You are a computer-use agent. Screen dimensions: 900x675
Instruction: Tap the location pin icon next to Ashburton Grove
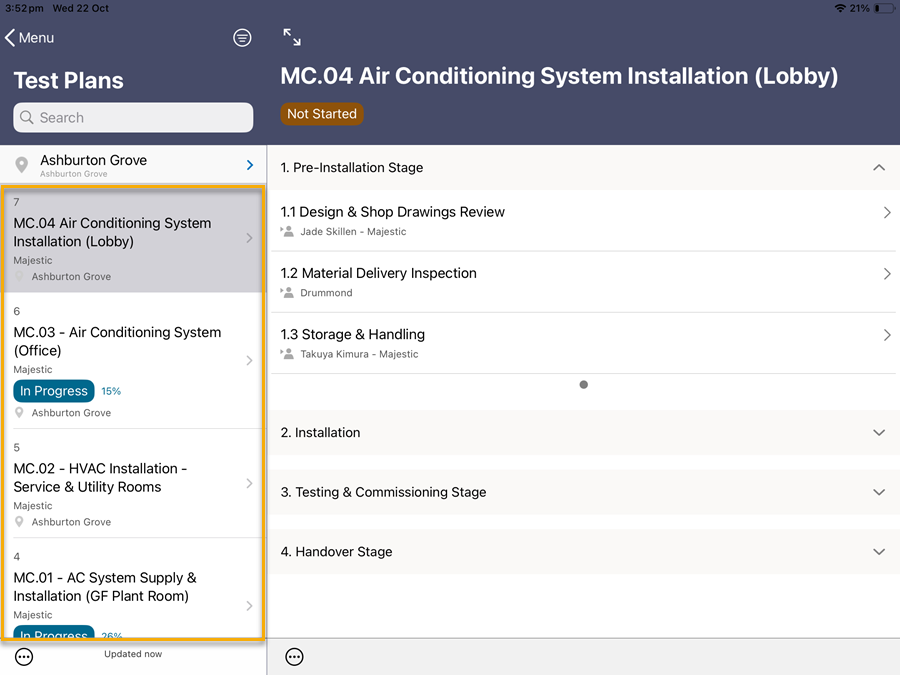(22, 165)
